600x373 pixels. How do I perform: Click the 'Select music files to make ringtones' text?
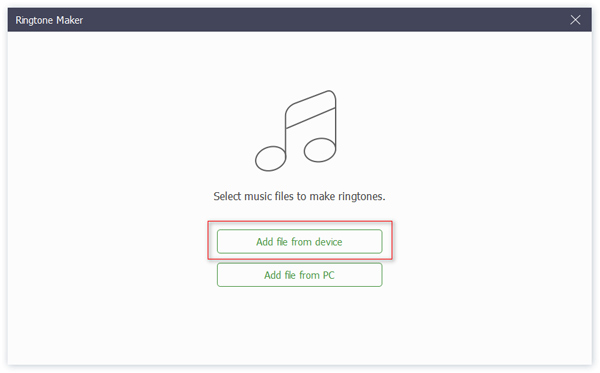[299, 196]
